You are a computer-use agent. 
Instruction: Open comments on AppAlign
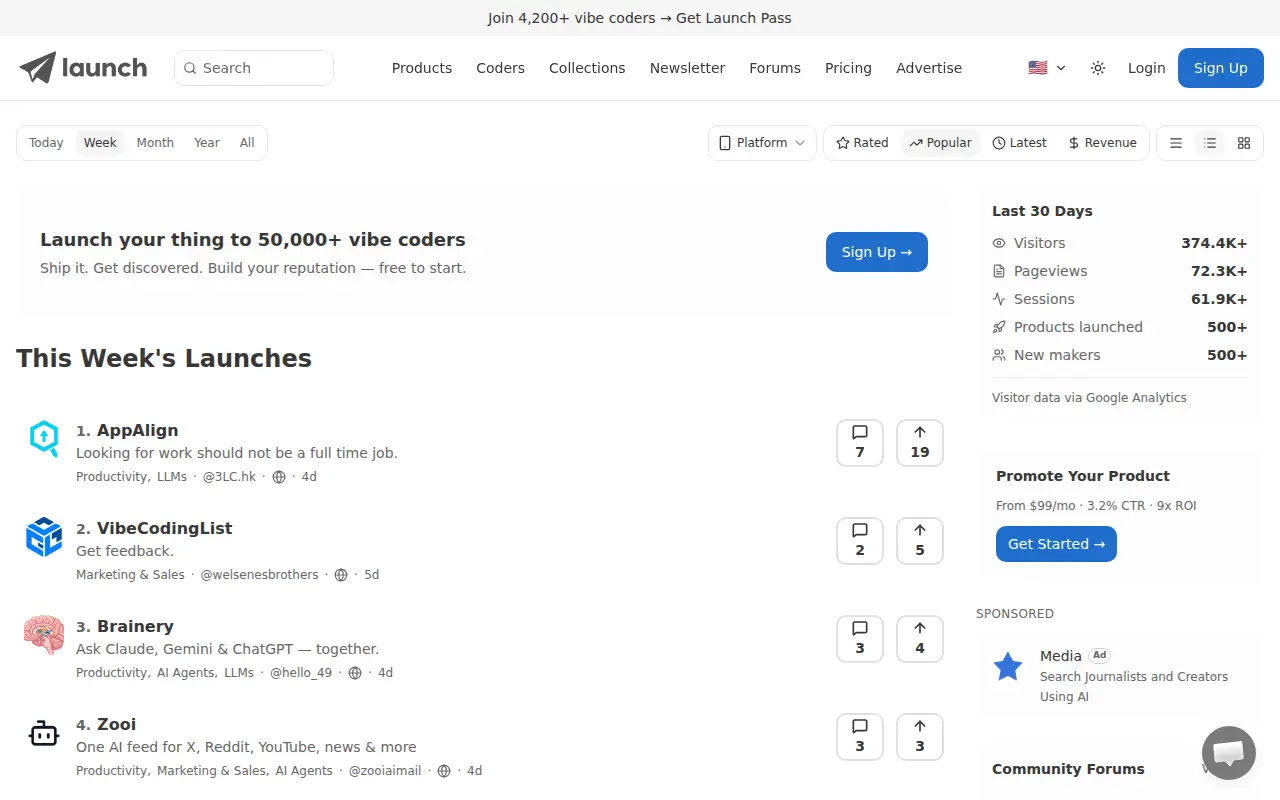pyautogui.click(x=860, y=443)
